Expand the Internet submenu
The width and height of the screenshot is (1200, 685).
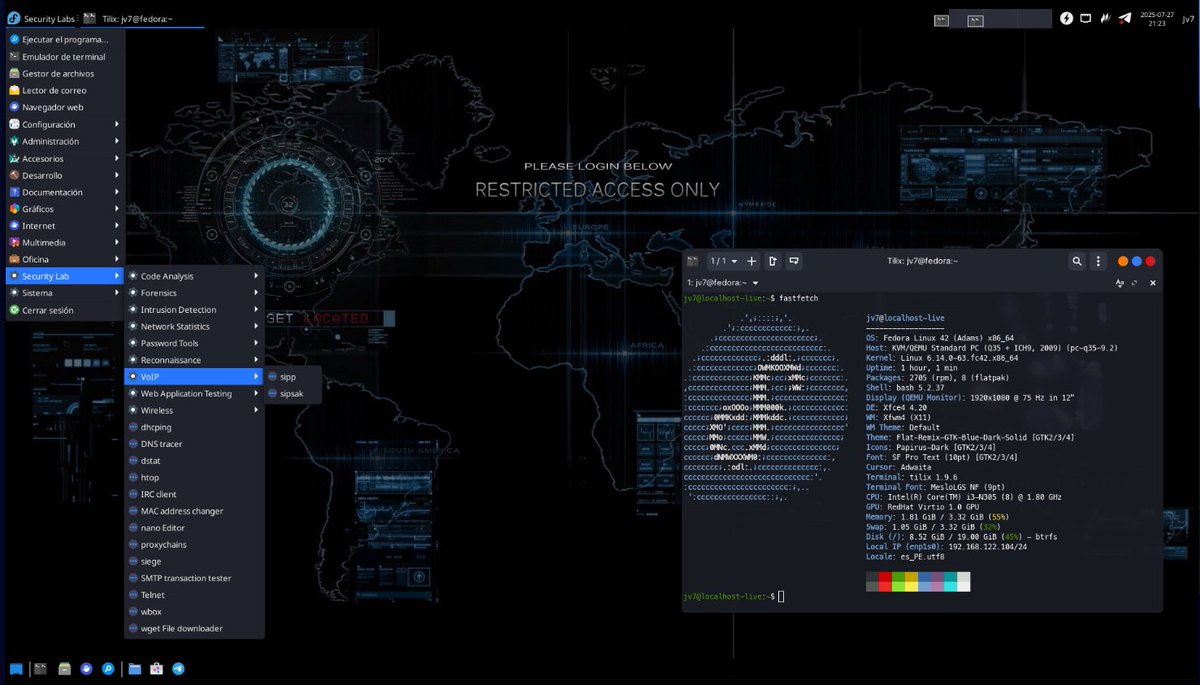tap(65, 226)
